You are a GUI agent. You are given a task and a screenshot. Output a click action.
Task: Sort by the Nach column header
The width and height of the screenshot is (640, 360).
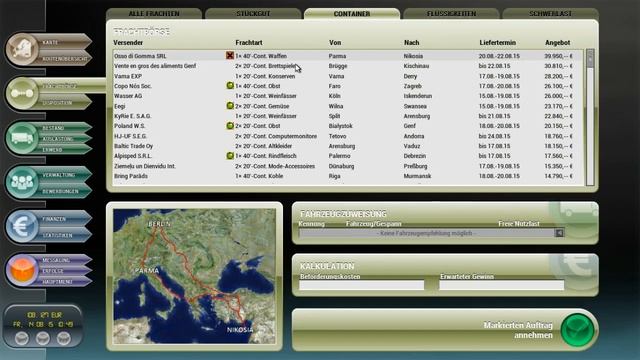(411, 42)
